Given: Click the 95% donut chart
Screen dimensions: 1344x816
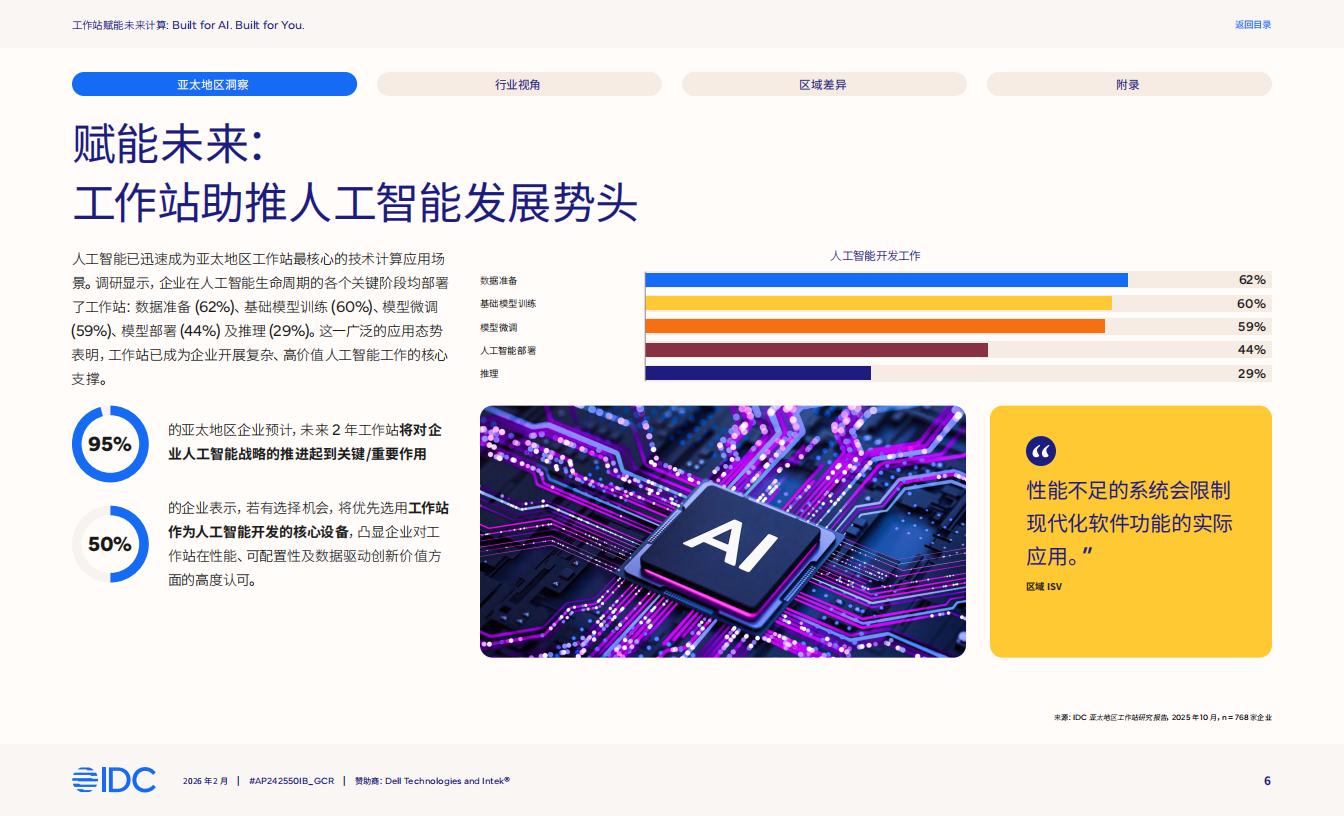Looking at the screenshot, I should pyautogui.click(x=110, y=444).
